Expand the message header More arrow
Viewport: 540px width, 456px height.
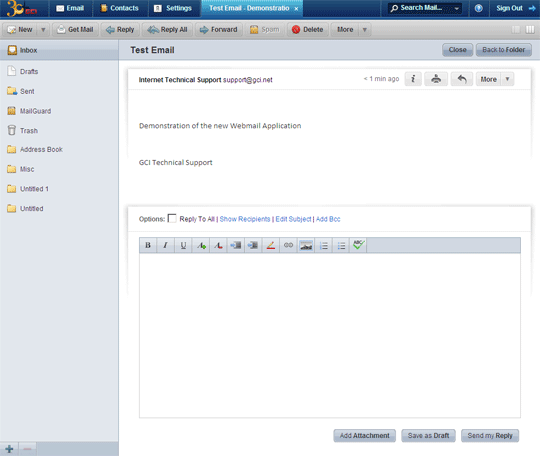507,79
